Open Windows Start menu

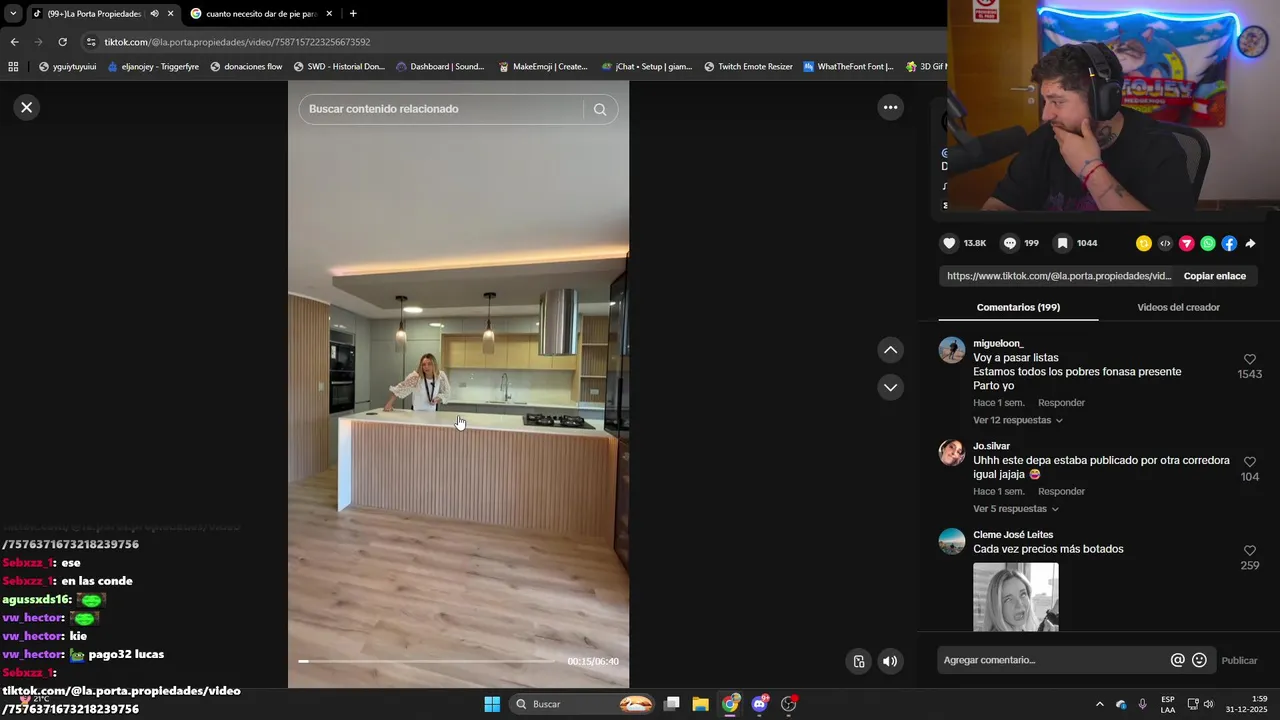(492, 704)
